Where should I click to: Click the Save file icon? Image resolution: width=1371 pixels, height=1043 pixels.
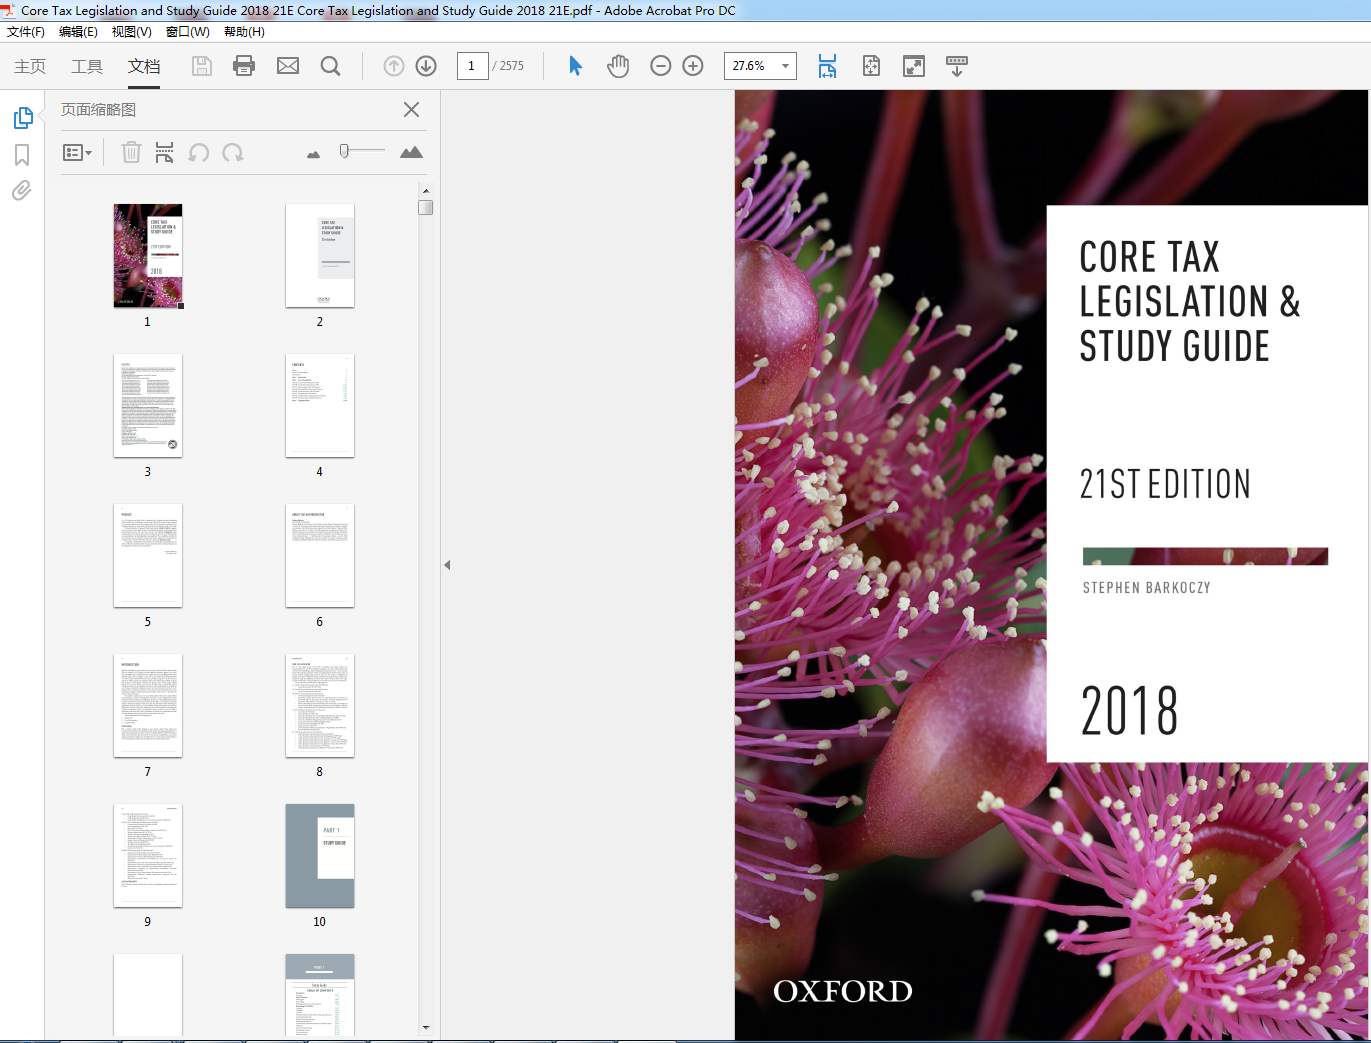(202, 66)
